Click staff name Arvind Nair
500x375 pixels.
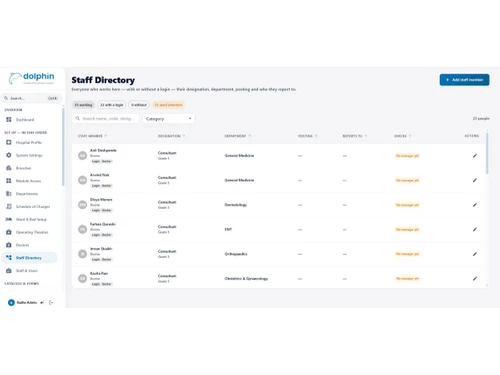click(x=99, y=175)
